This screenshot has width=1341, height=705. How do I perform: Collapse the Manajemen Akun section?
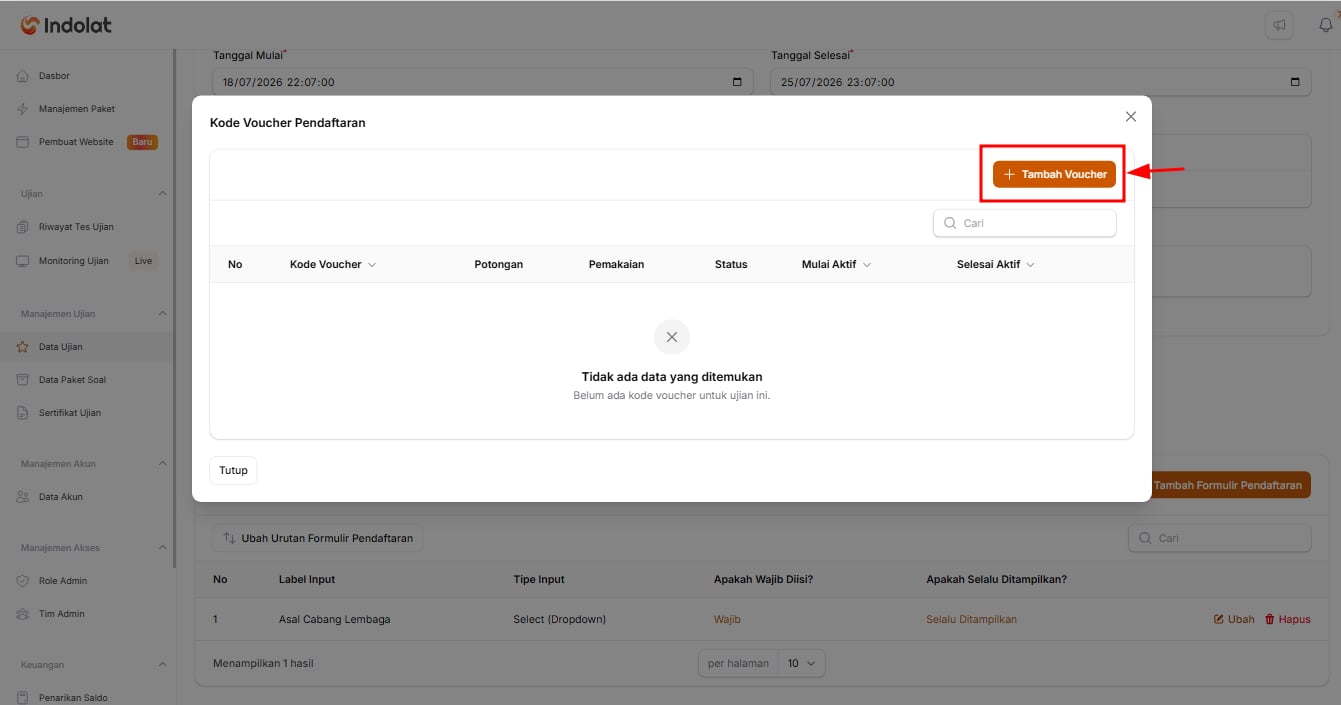[163, 464]
